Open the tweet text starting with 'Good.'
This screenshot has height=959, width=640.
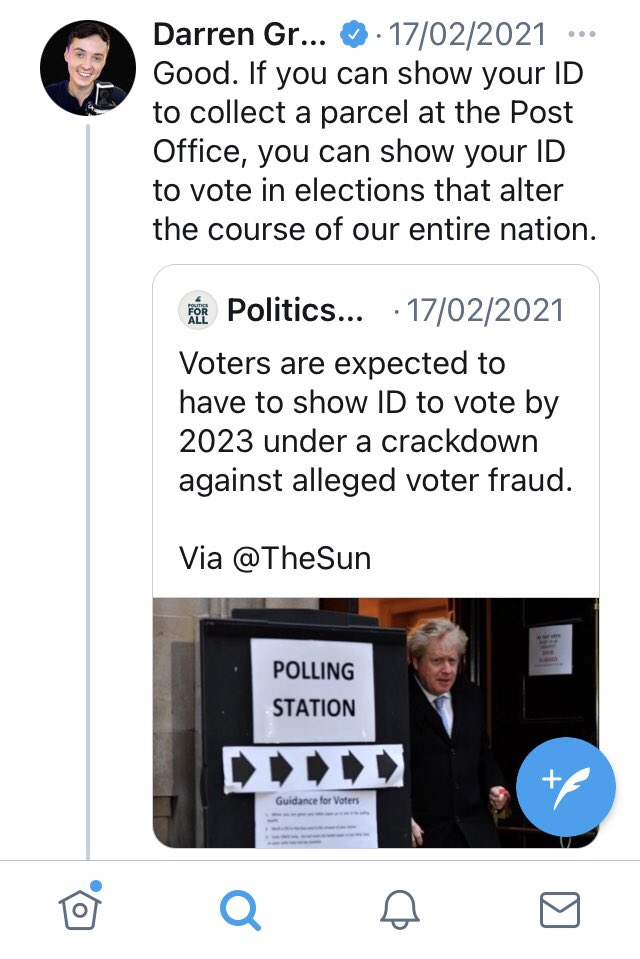point(374,151)
